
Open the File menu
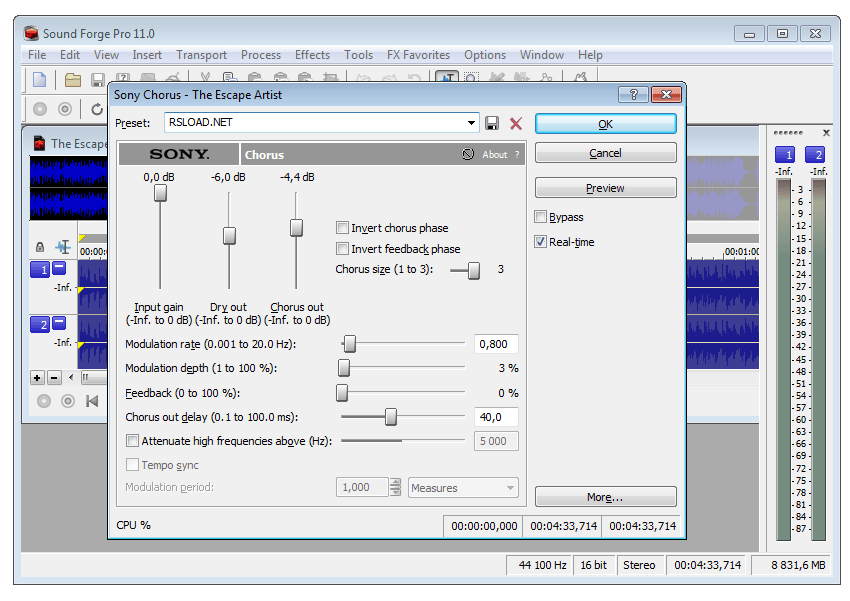point(37,55)
